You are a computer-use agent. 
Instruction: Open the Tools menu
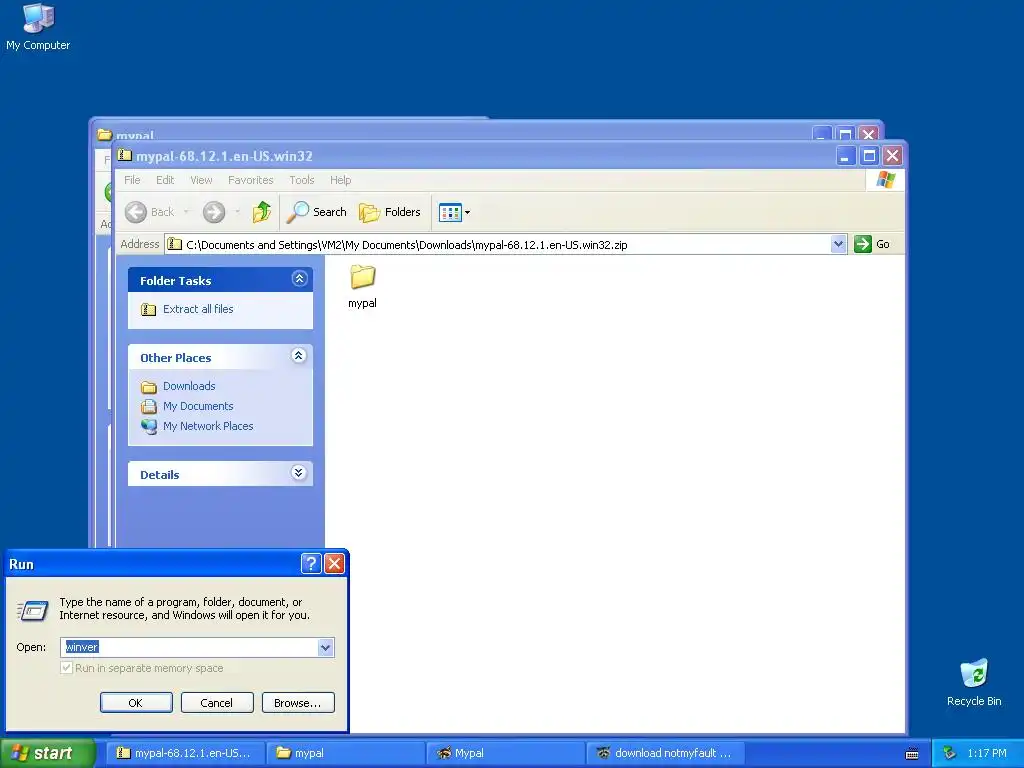pos(302,180)
